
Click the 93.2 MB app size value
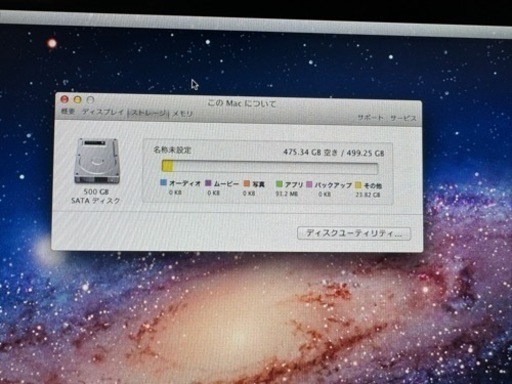(x=287, y=193)
